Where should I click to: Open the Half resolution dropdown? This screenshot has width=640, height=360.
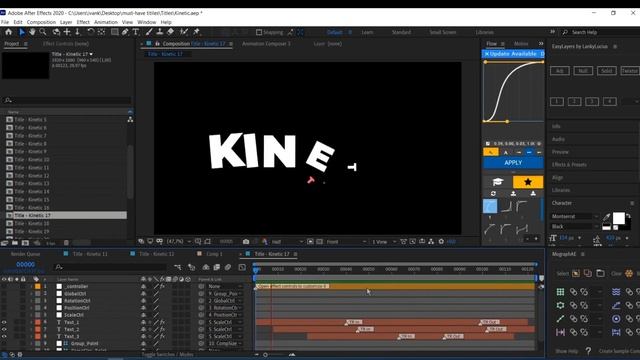(x=287, y=242)
